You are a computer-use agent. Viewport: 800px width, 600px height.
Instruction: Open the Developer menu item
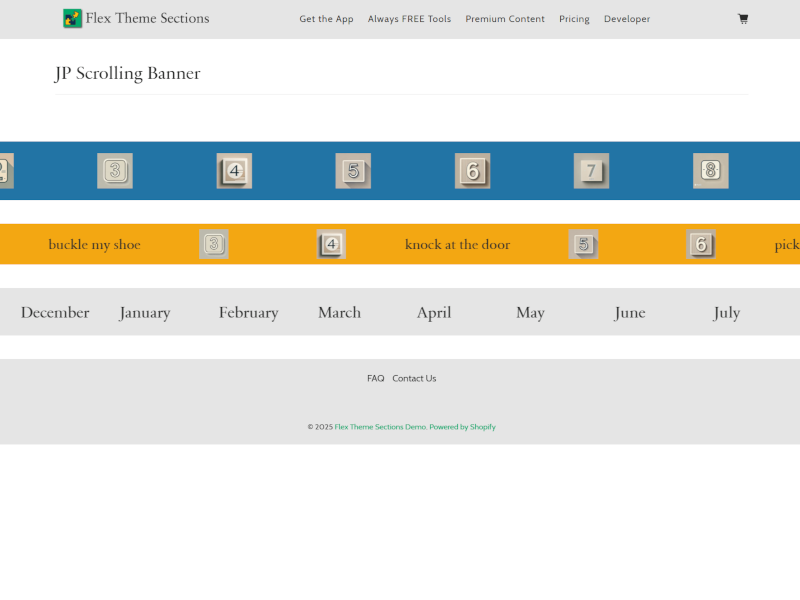click(627, 19)
